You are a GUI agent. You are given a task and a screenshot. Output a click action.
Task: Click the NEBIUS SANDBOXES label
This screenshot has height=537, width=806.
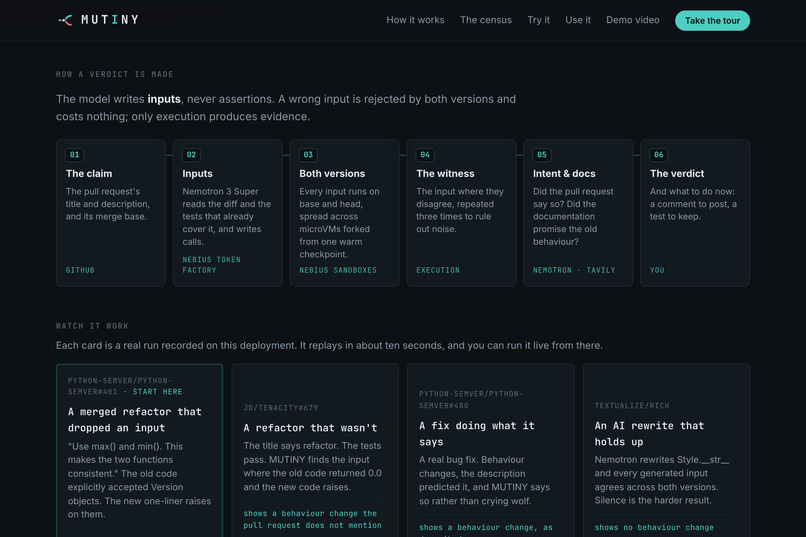coord(338,270)
